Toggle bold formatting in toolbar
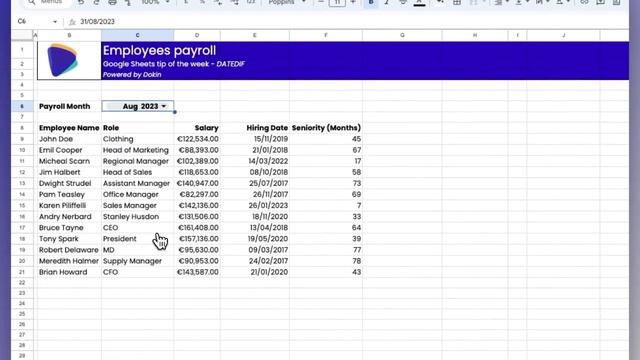 click(371, 2)
